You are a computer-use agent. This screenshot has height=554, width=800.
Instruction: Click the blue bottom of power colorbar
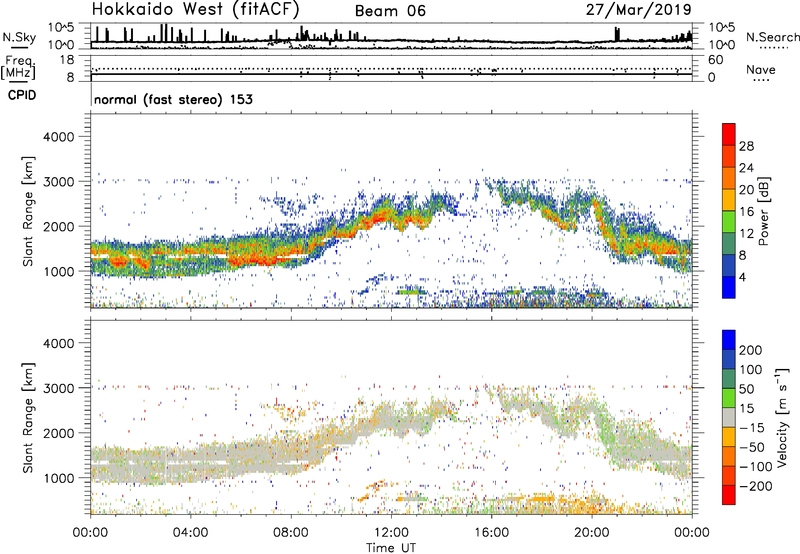729,287
